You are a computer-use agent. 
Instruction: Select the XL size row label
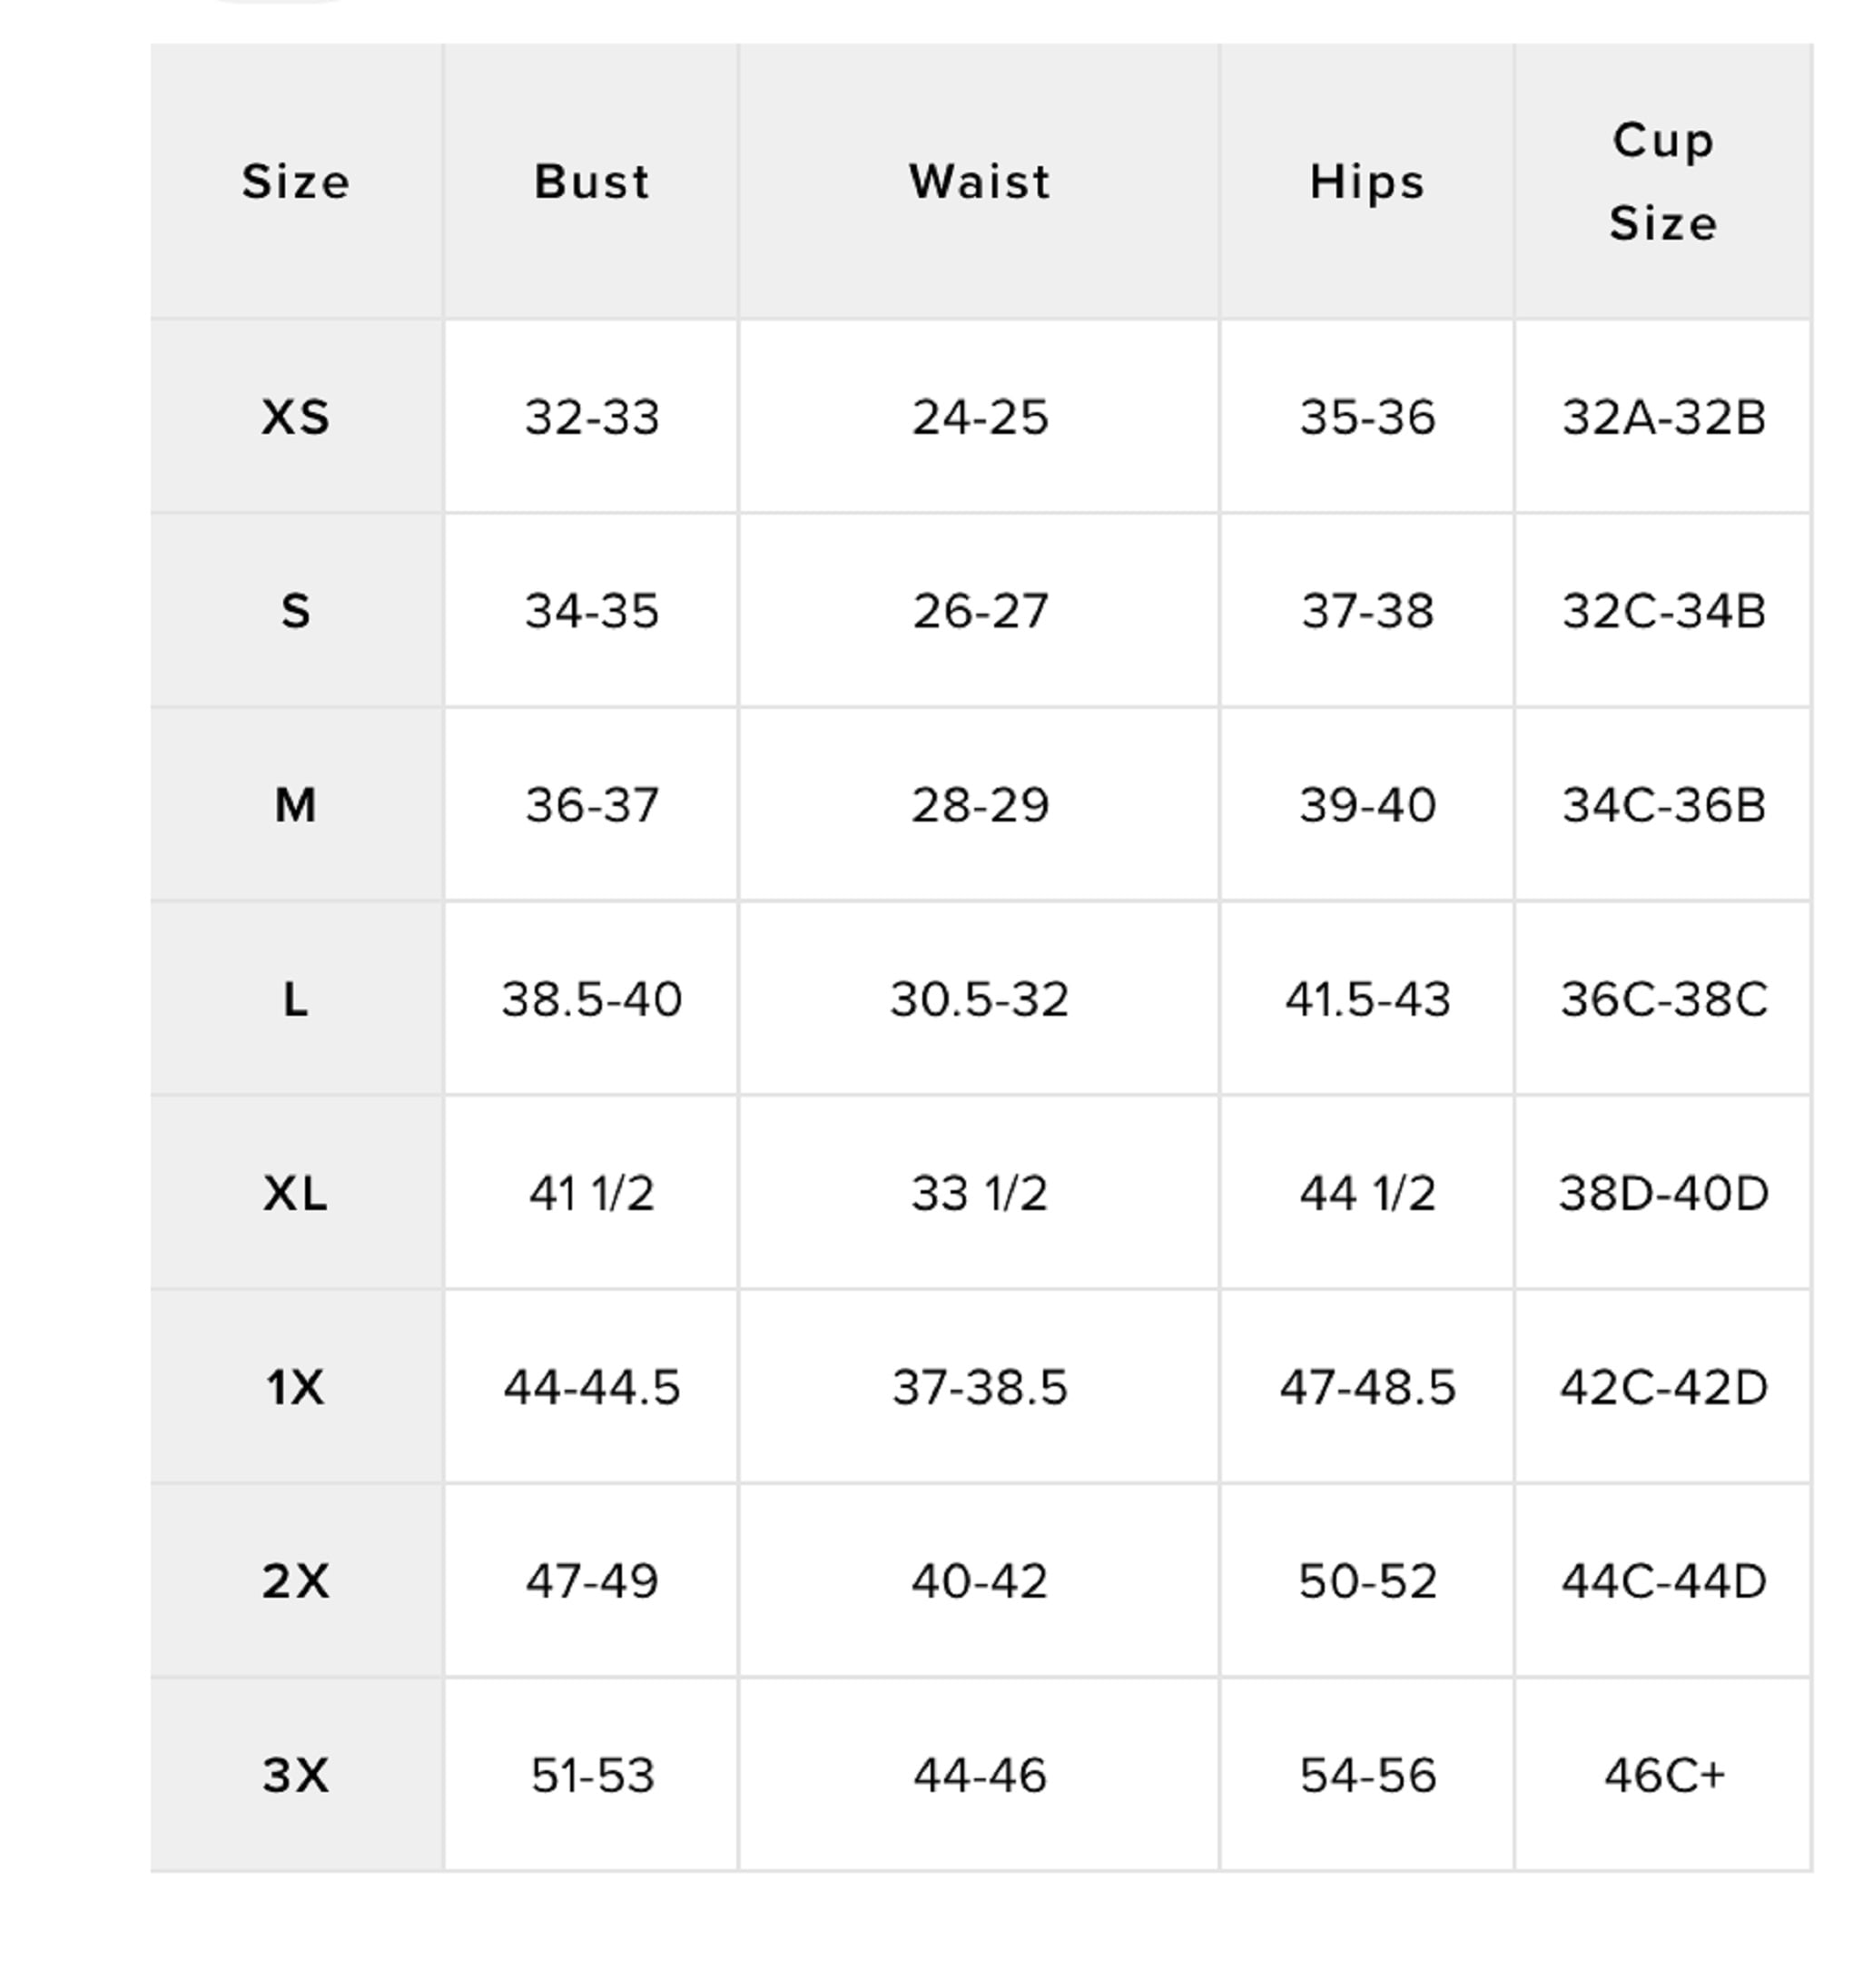[296, 1193]
